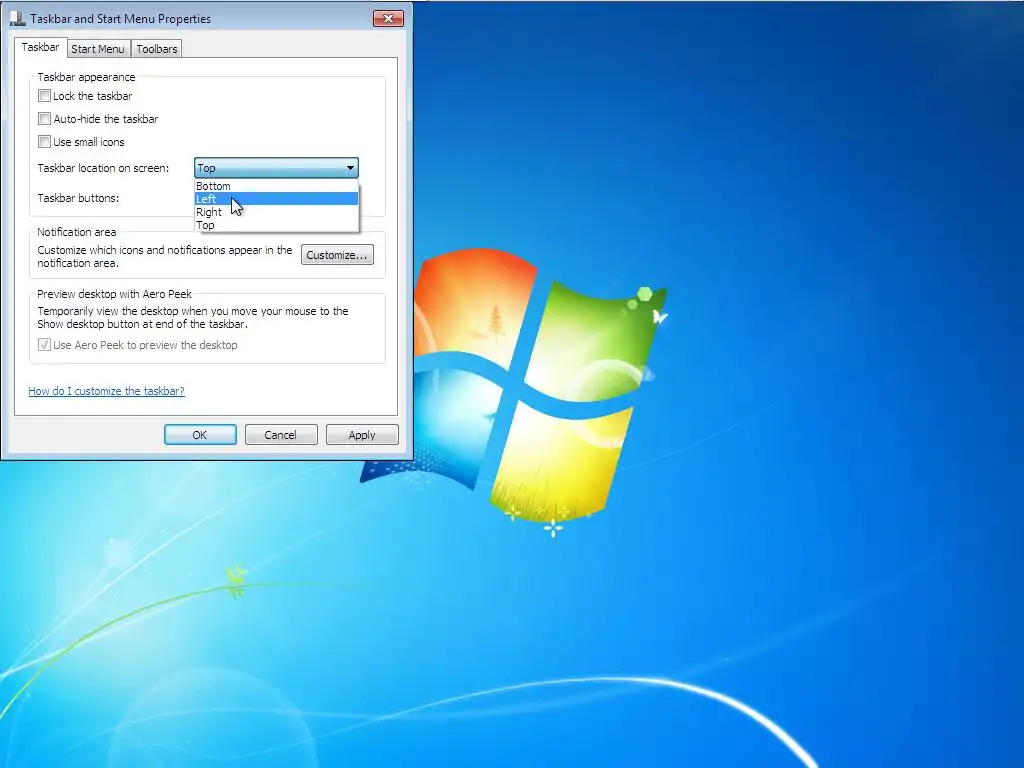Click the dialog title bar icon
1024x768 pixels.
pos(18,18)
